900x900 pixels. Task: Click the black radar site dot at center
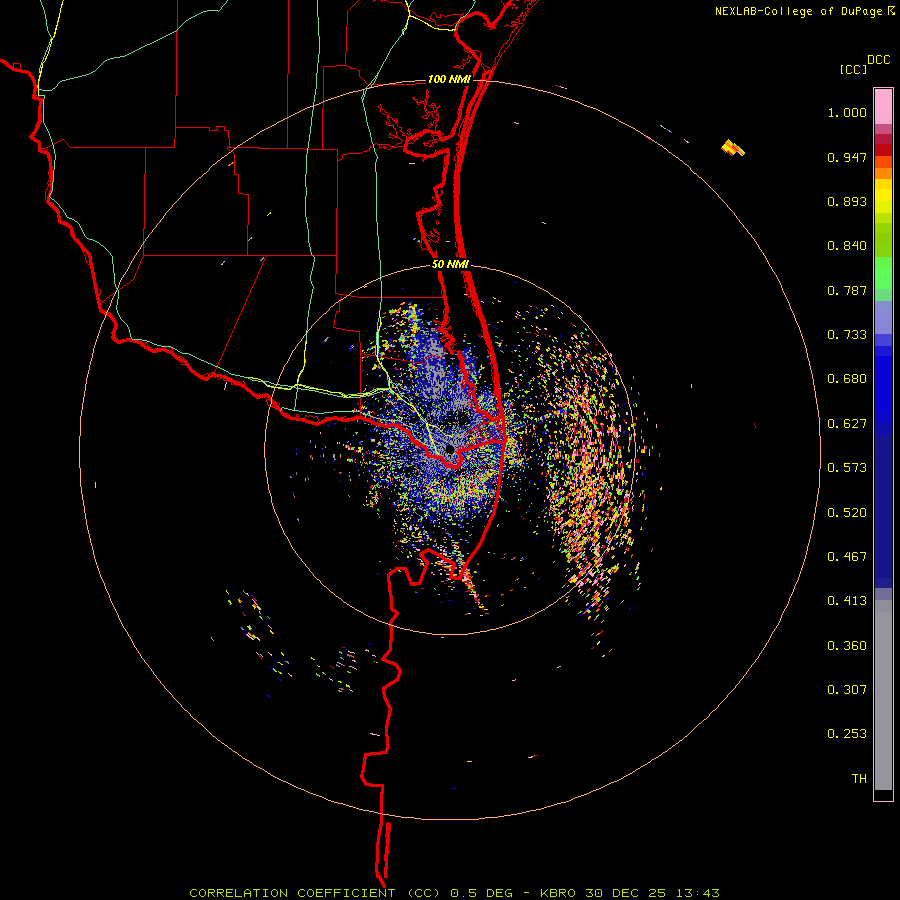450,449
